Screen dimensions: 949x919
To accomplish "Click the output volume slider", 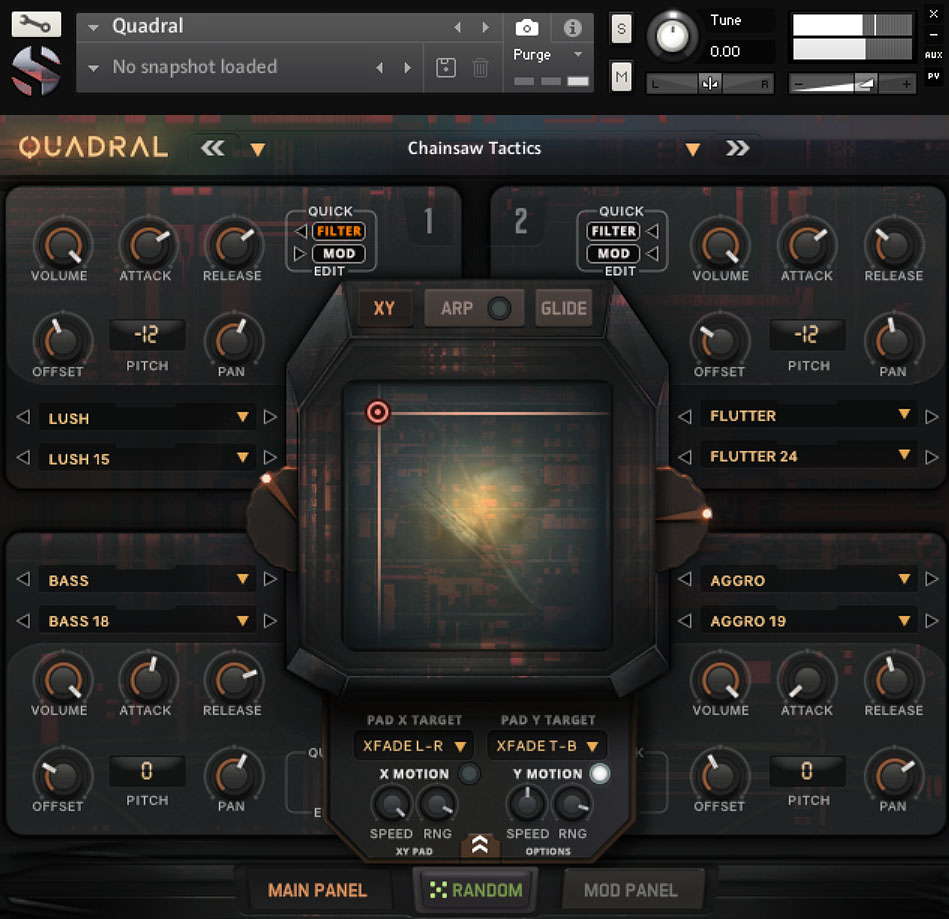I will [852, 84].
